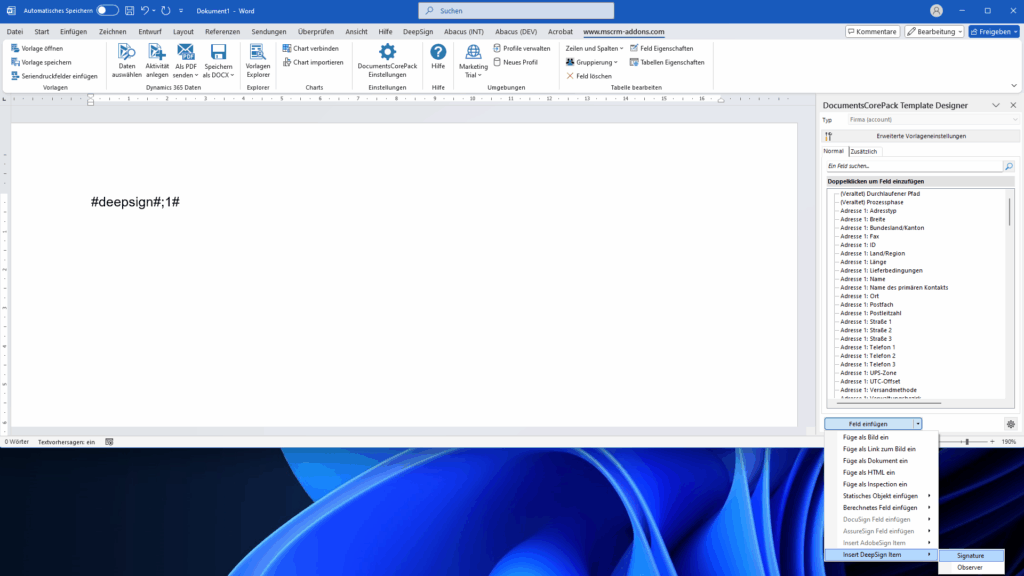Open the Daten auswählen tool
The image size is (1024, 576).
tap(127, 61)
